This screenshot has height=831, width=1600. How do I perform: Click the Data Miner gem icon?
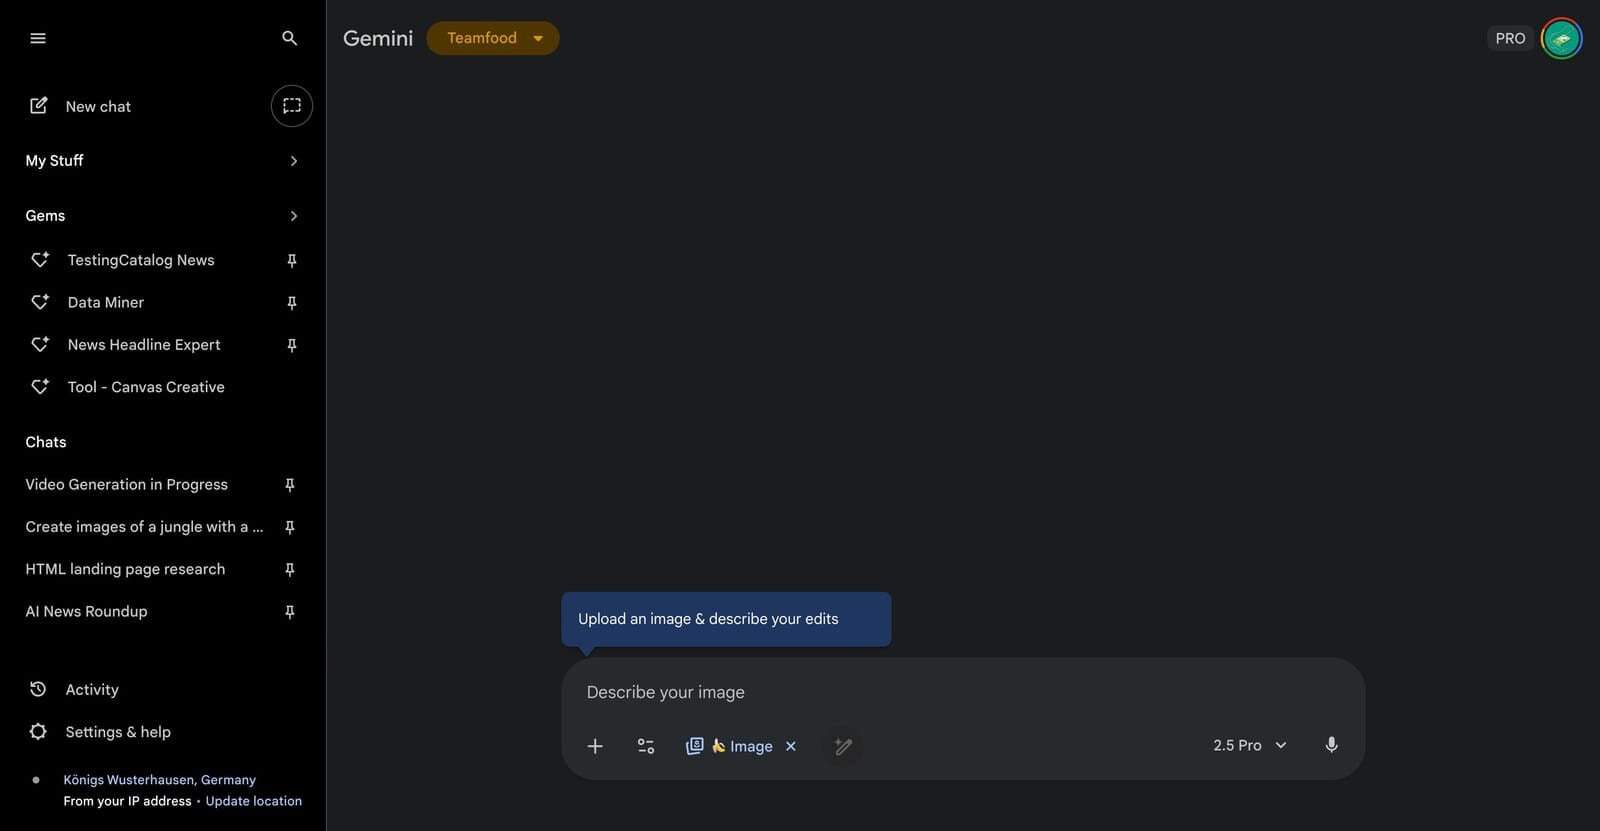40,302
